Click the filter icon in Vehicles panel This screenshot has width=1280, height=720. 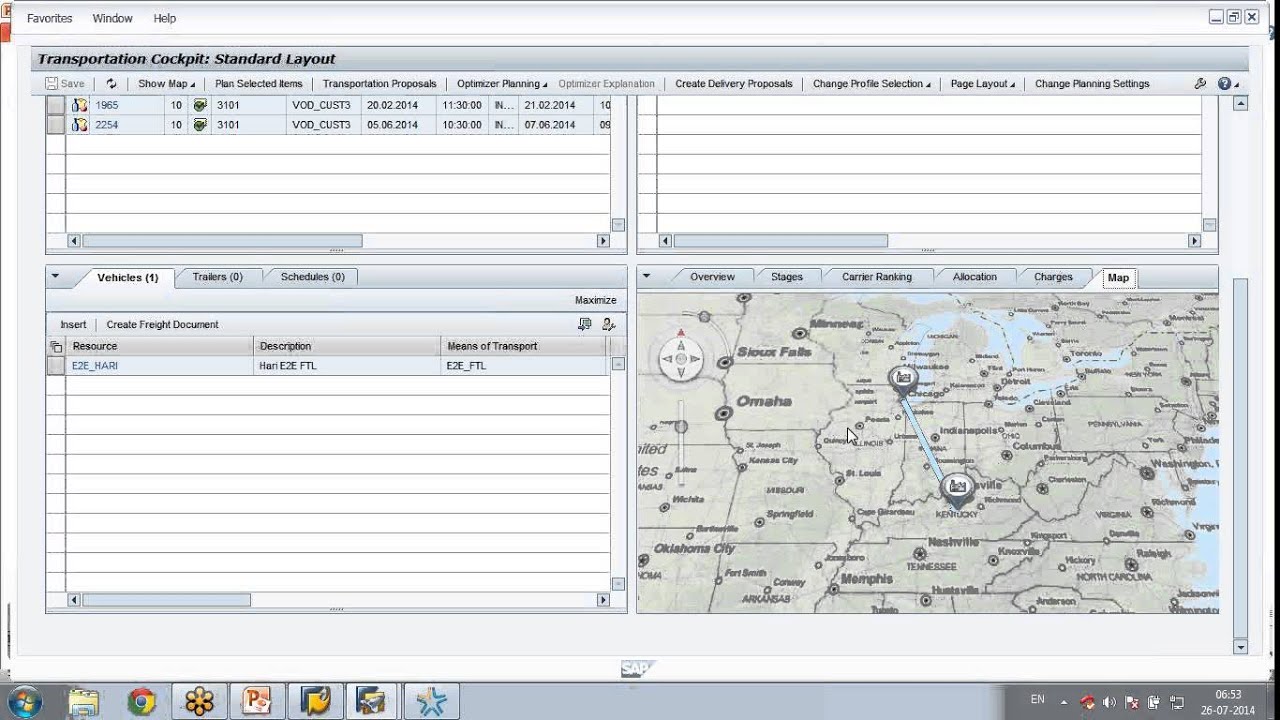pyautogui.click(x=585, y=324)
